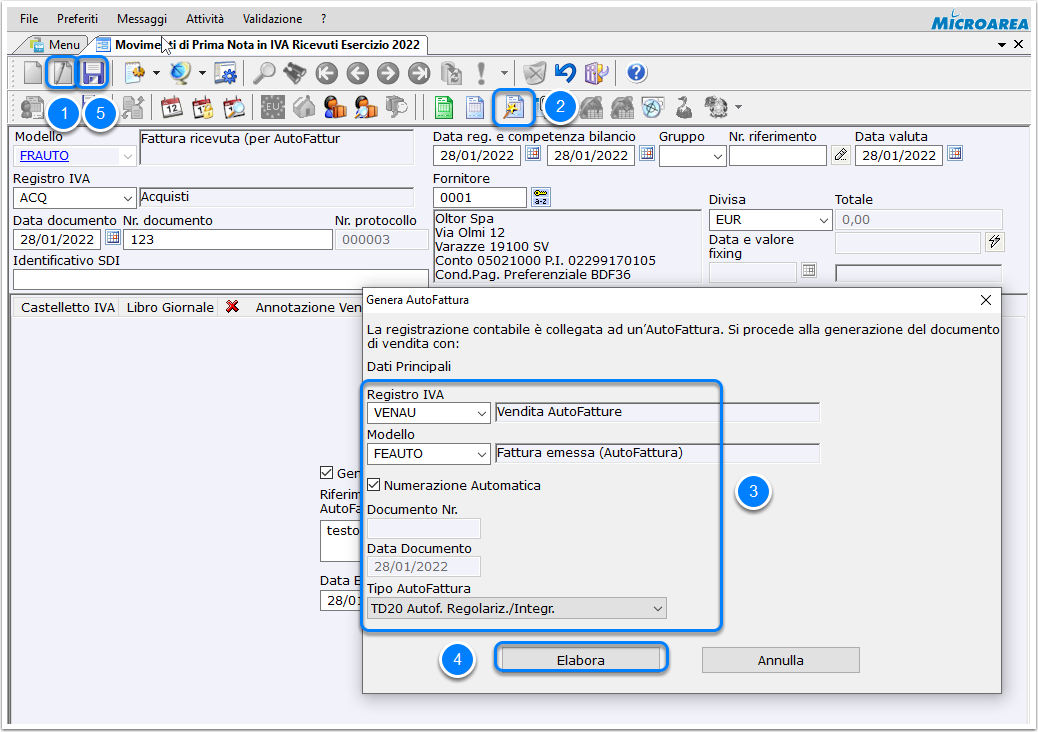Switch to the Castelletto IVA tab
Image resolution: width=1038 pixels, height=732 pixels.
click(68, 307)
